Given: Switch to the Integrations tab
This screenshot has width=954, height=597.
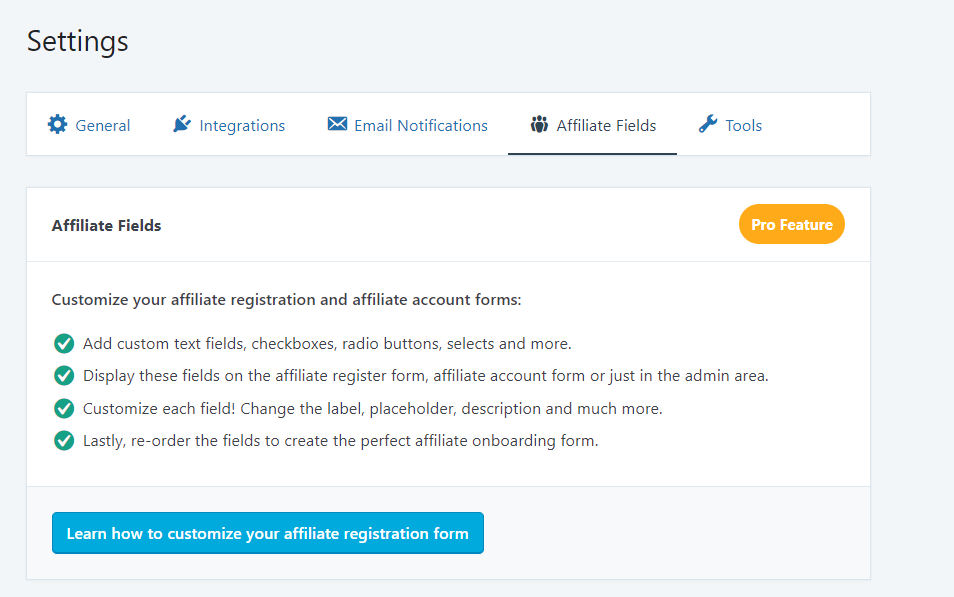Looking at the screenshot, I should (228, 125).
